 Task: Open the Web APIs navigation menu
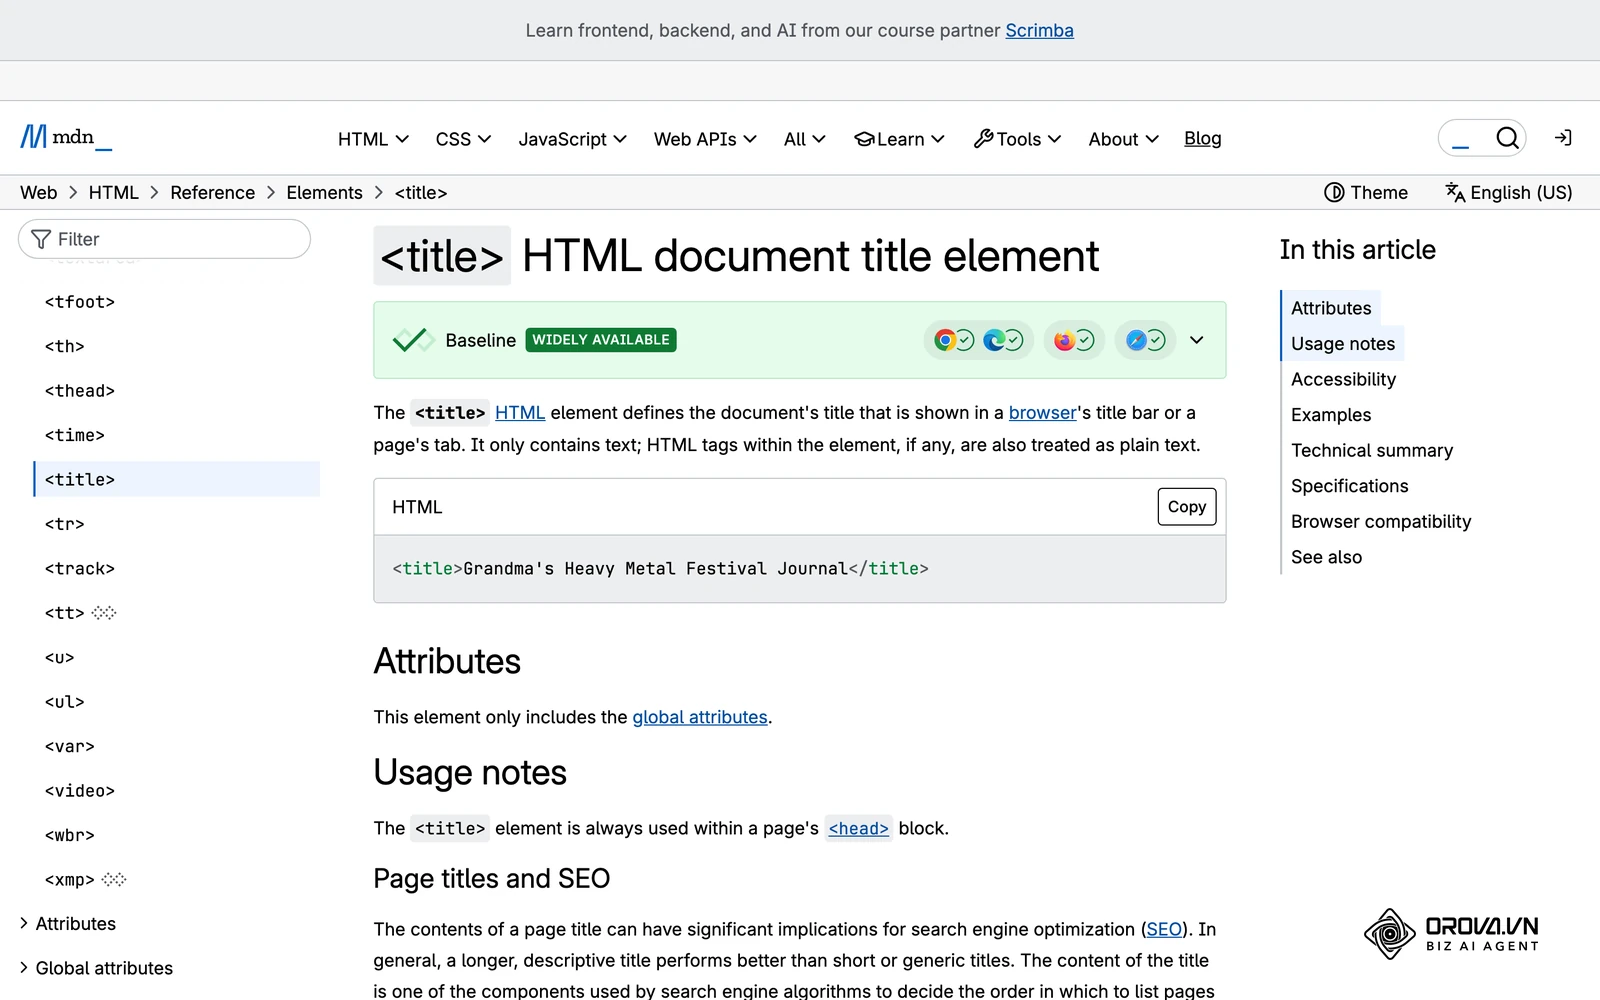click(x=705, y=139)
